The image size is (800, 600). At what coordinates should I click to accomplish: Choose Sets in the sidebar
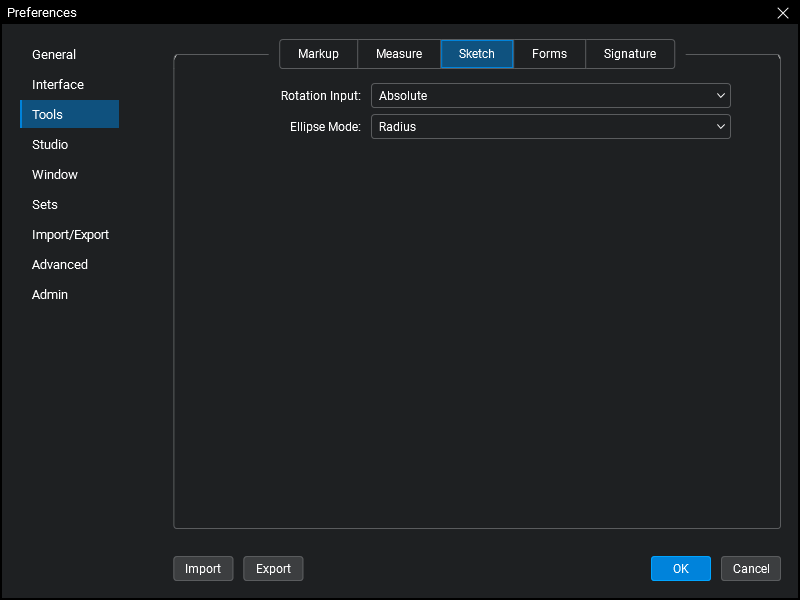(x=45, y=205)
